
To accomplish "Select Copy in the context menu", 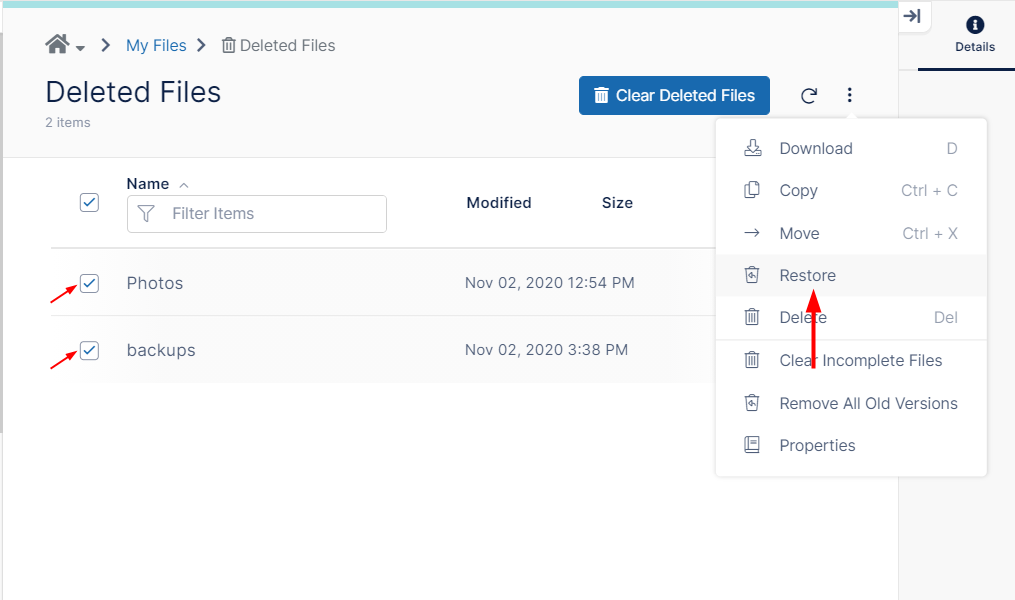I will click(x=798, y=191).
